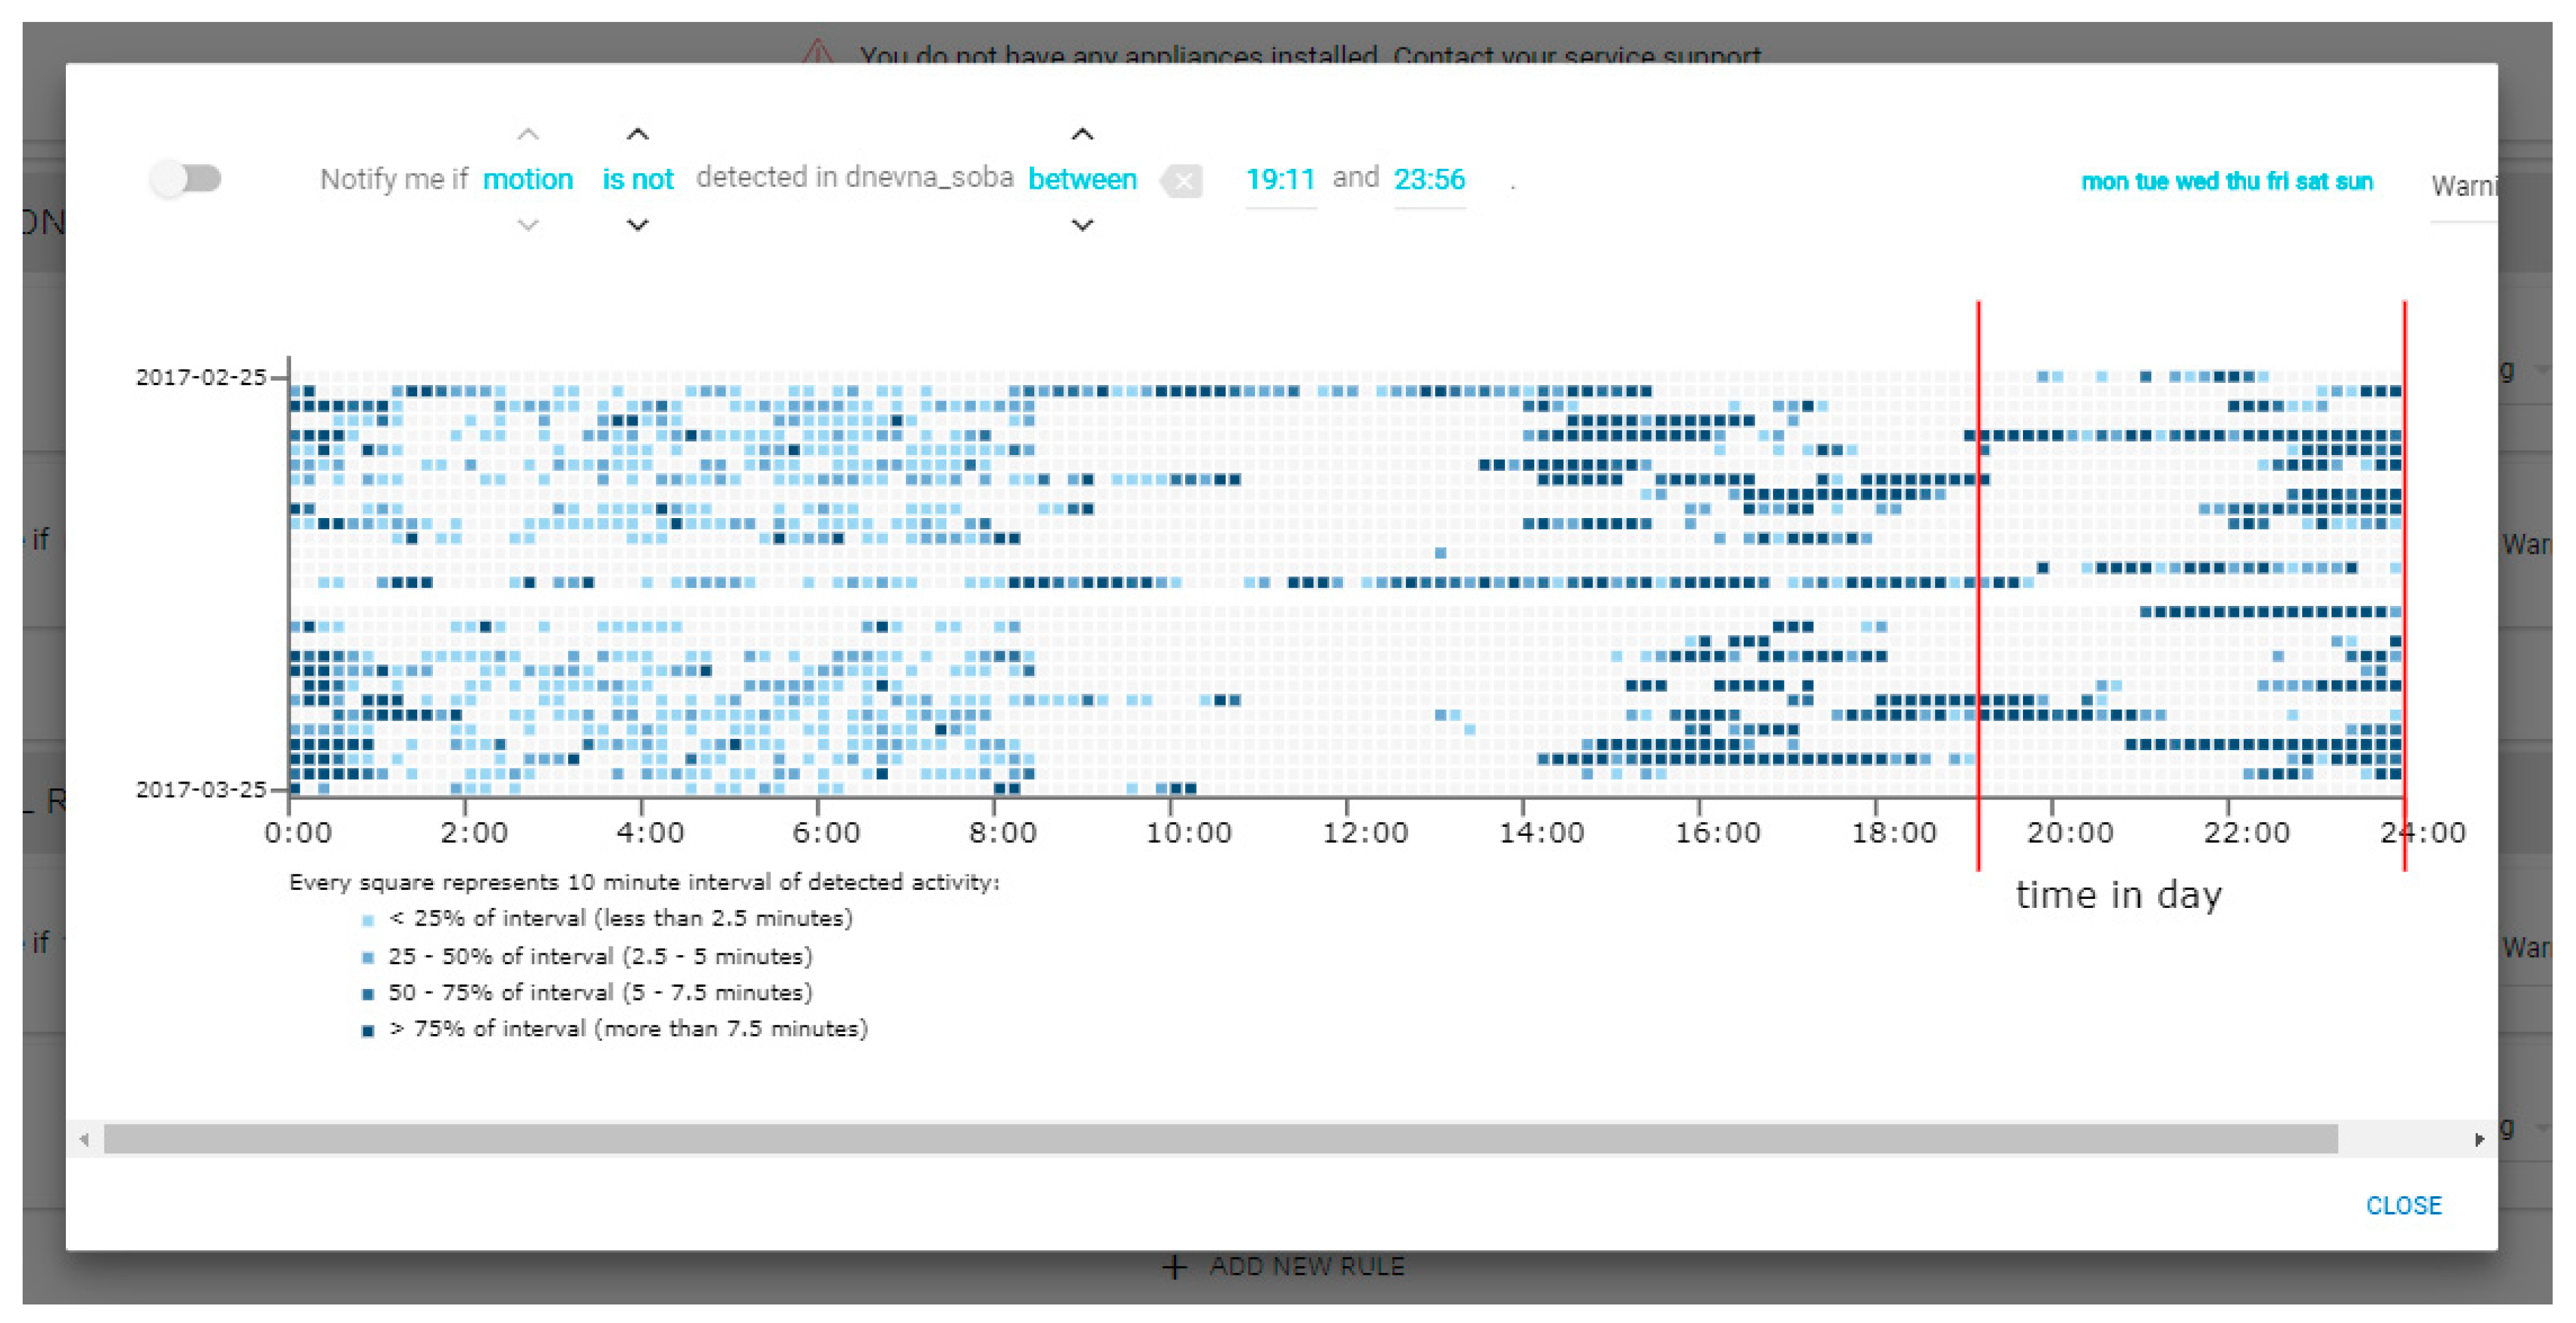
Task: Click the horizontal scrollbar thumb
Action: click(1220, 1139)
